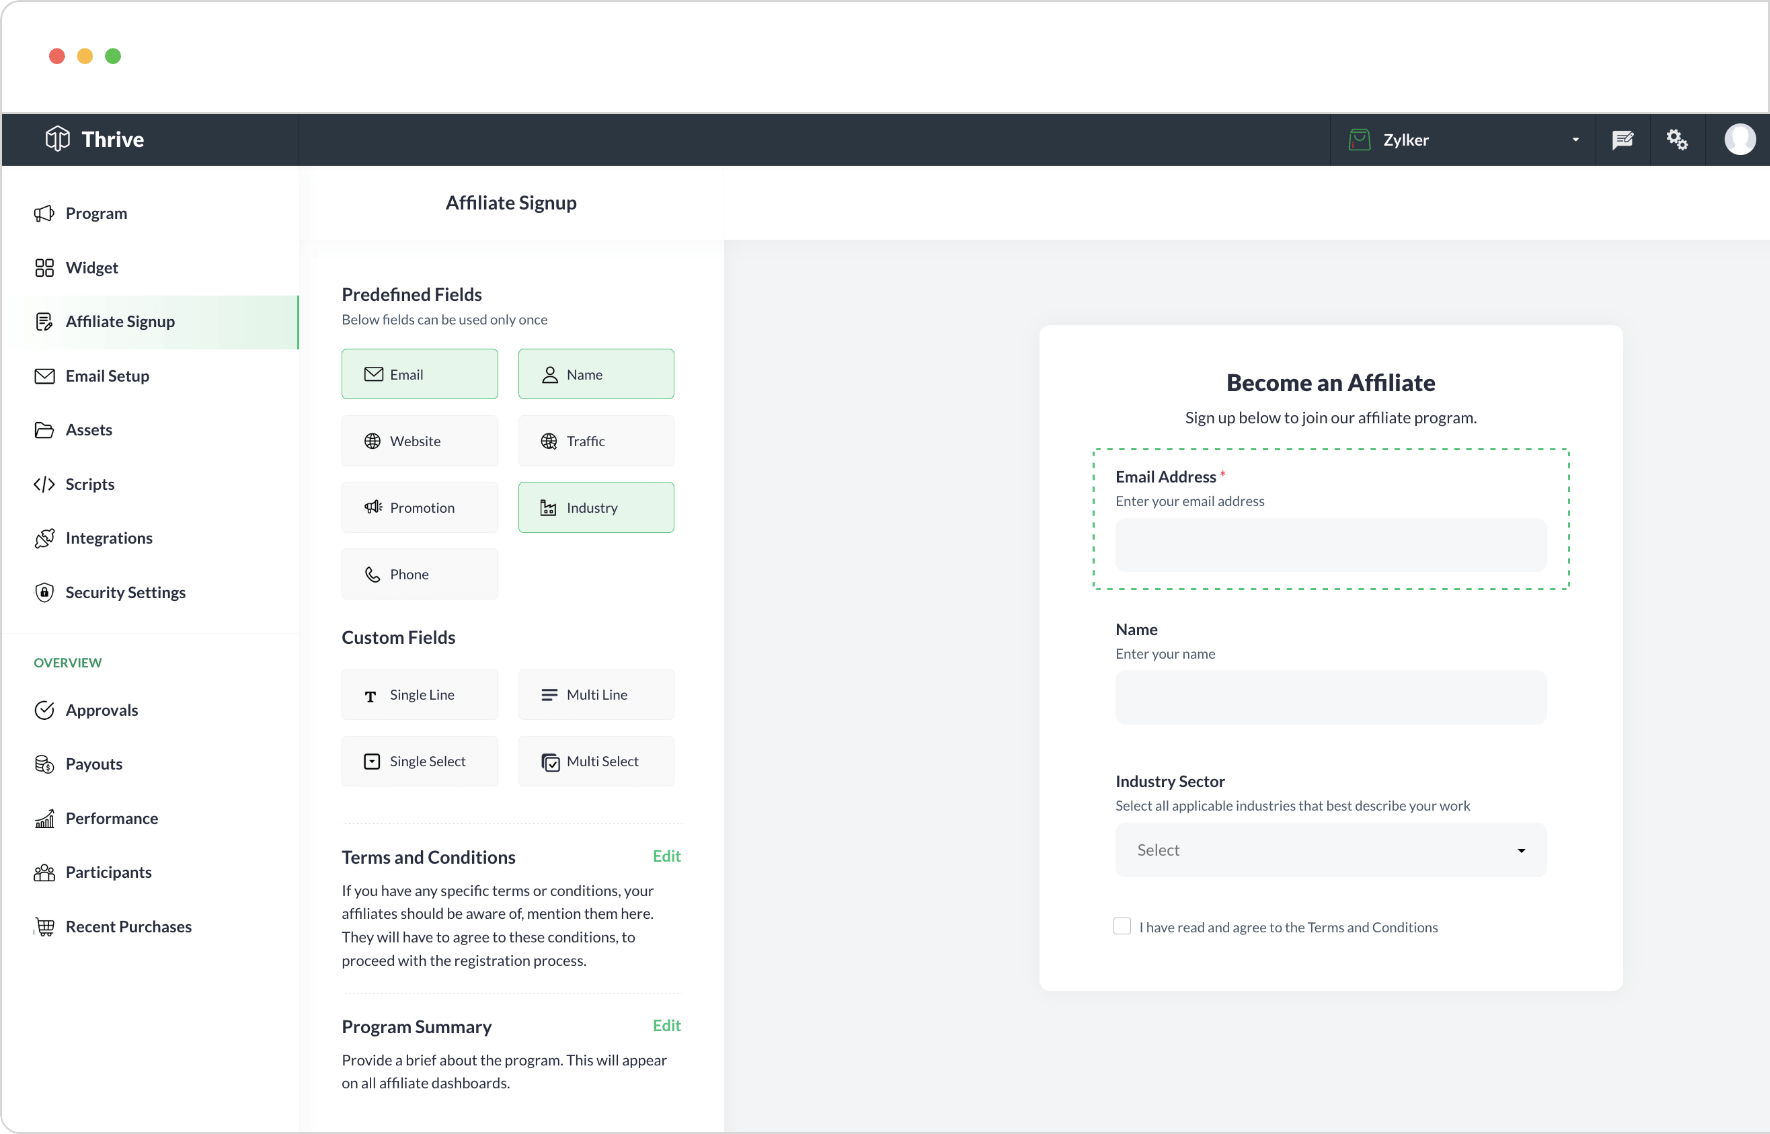Click the Single Line text icon

point(370,696)
